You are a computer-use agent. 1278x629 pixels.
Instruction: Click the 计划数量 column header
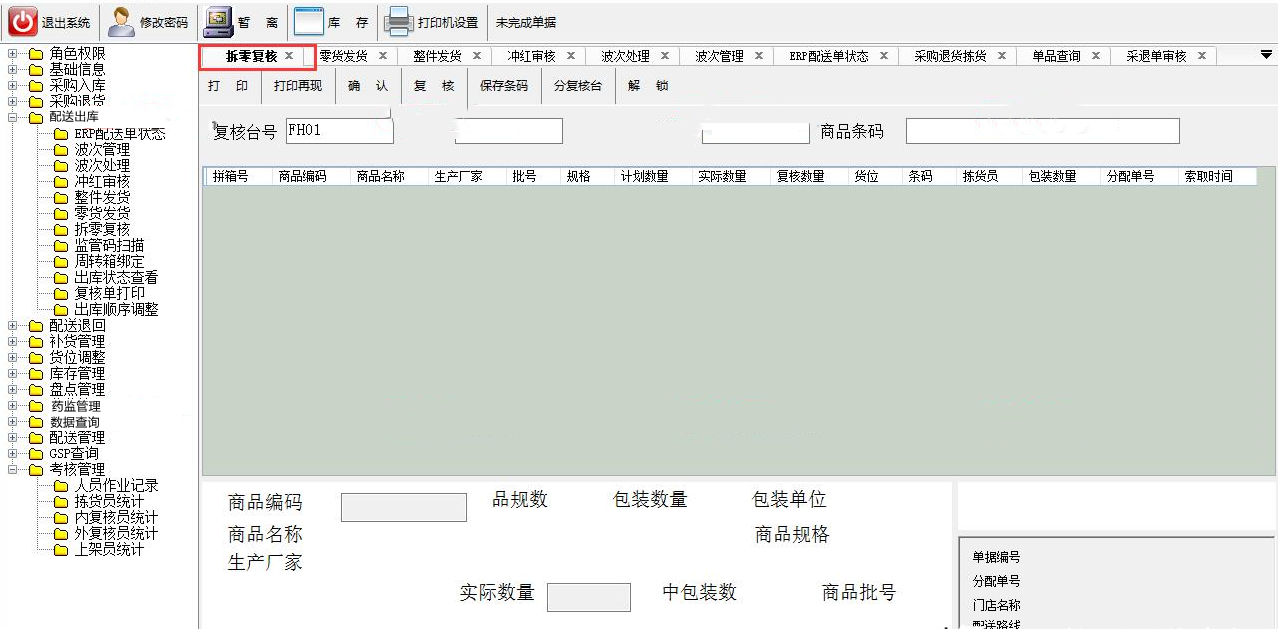pos(644,176)
